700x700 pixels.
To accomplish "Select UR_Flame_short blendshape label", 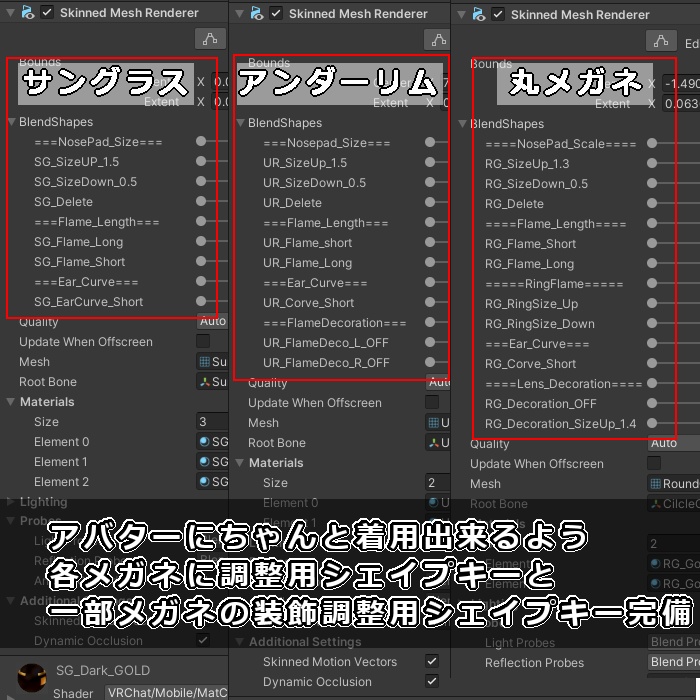I will coord(307,243).
